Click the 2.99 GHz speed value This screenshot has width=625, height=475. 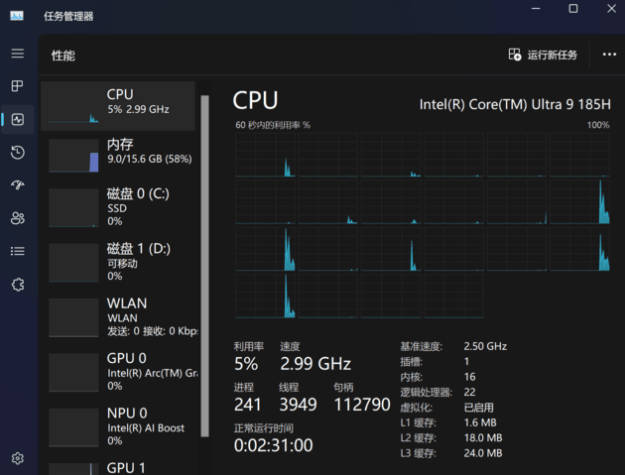click(x=315, y=364)
